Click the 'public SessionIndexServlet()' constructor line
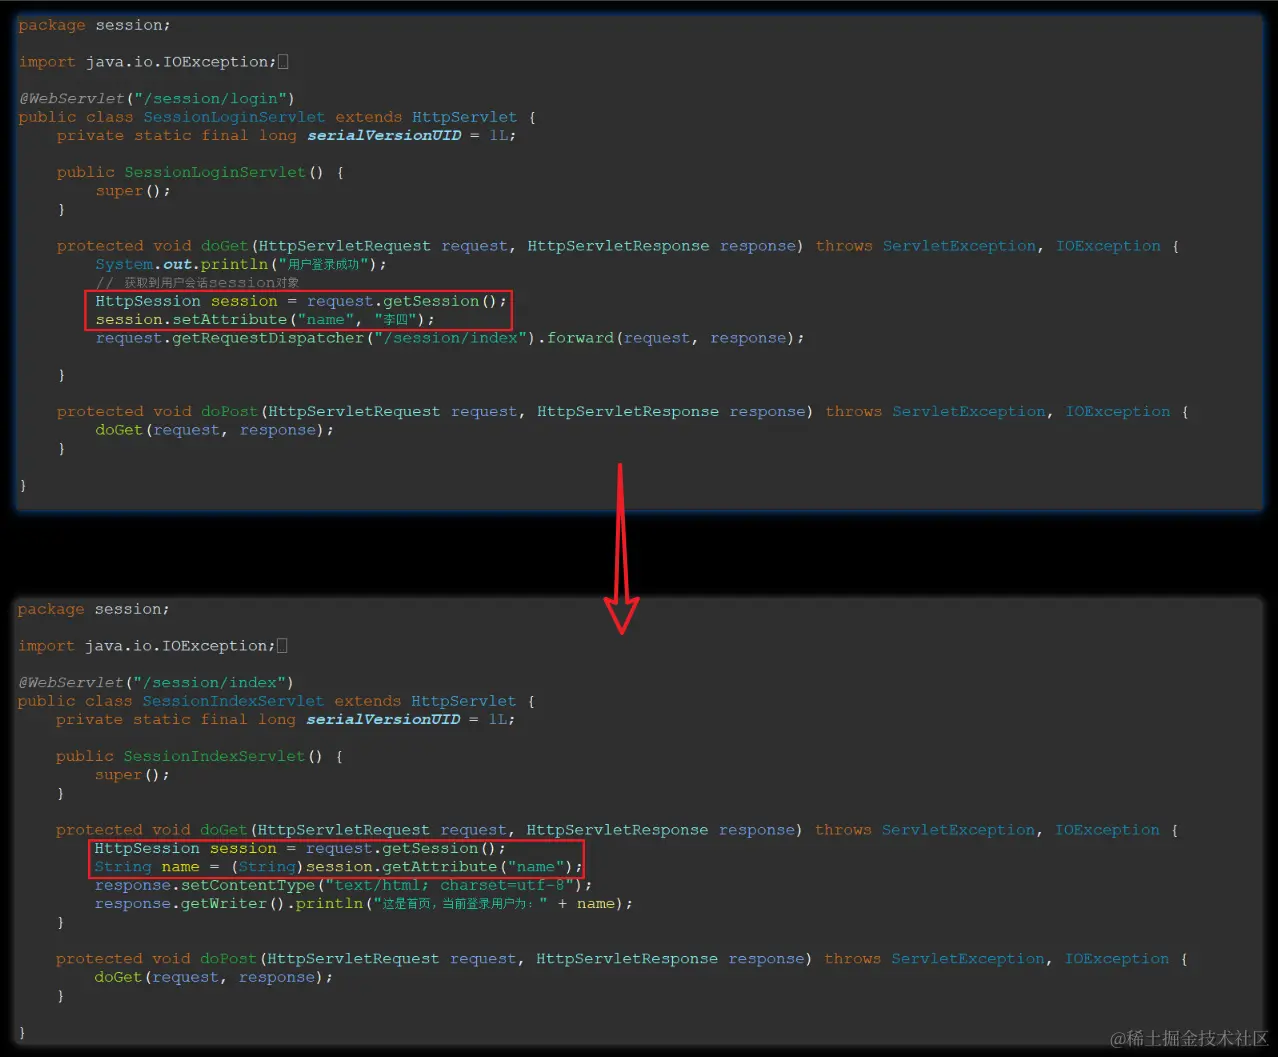The image size is (1278, 1057). 199,756
